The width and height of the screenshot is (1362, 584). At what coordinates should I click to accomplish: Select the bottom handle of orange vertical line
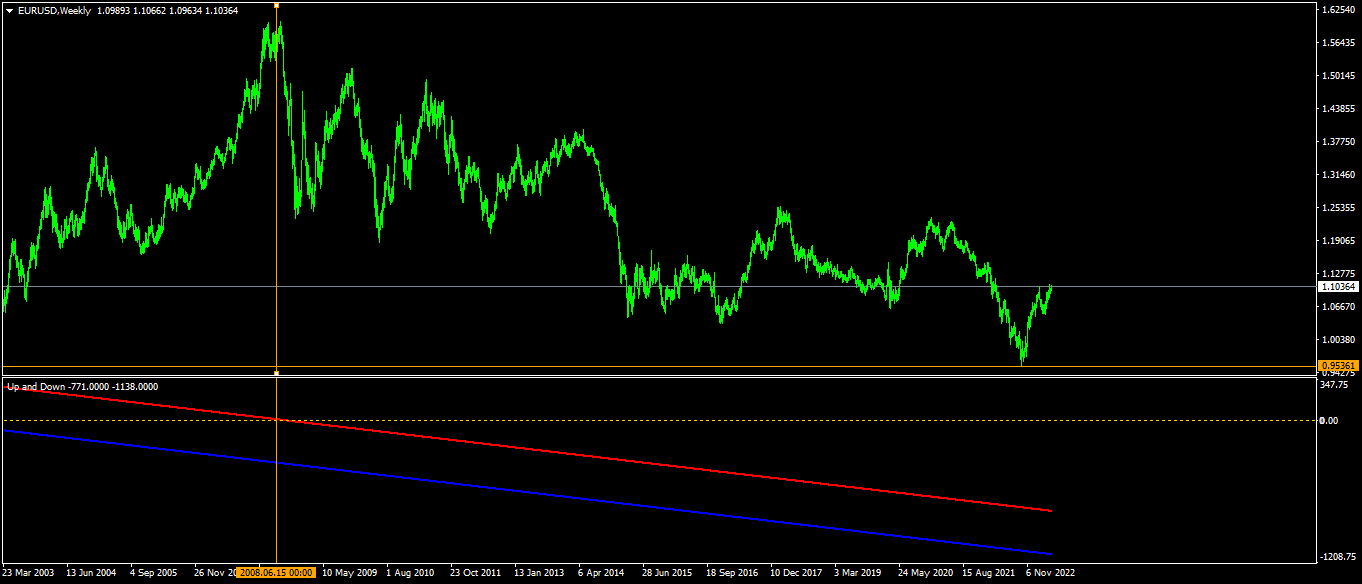(x=276, y=373)
